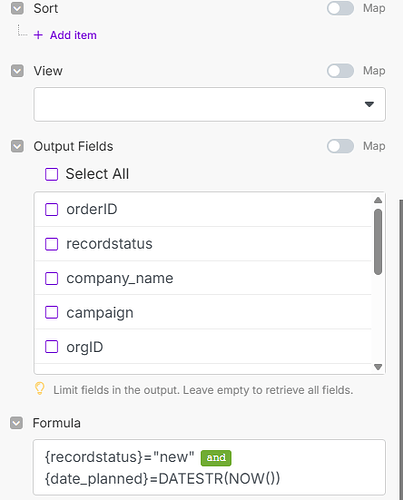Viewport: 403px width, 500px height.
Task: Click inside the Formula input field
Action: pos(210,467)
